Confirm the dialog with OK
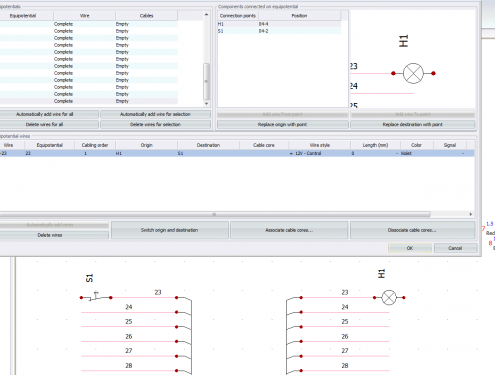The width and height of the screenshot is (495, 375). tap(410, 248)
